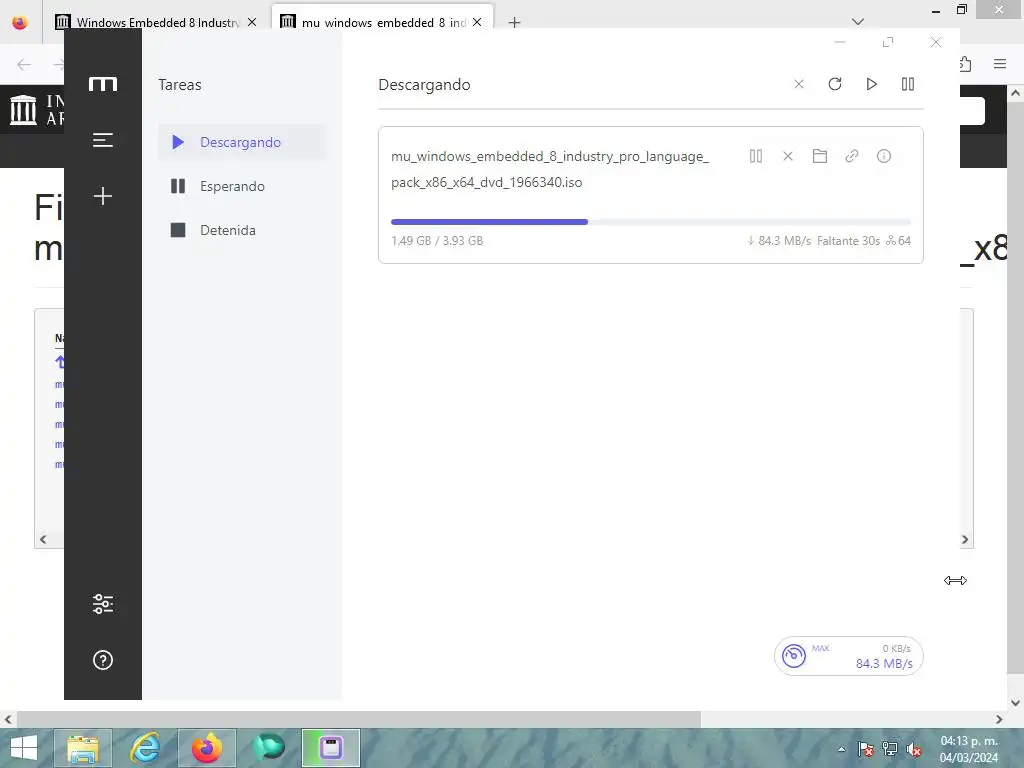This screenshot has width=1024, height=768.
Task: Click the 84.3 MB/s speed readout
Action: [884, 664]
